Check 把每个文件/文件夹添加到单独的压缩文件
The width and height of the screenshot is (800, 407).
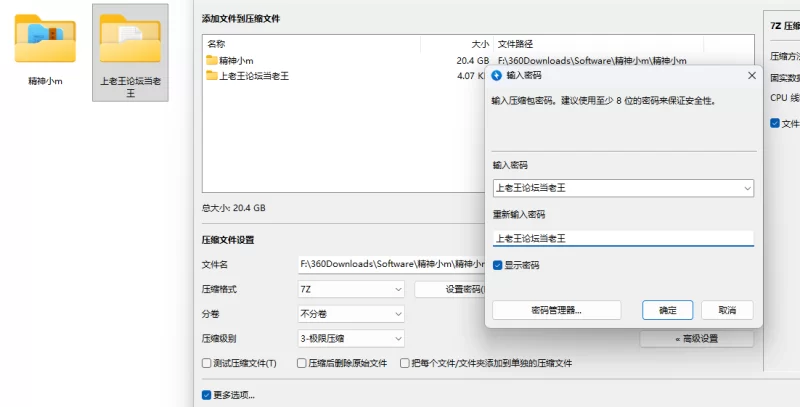point(405,363)
